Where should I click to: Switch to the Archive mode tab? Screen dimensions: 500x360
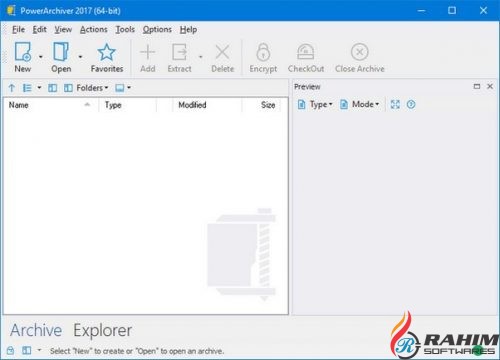(x=36, y=331)
